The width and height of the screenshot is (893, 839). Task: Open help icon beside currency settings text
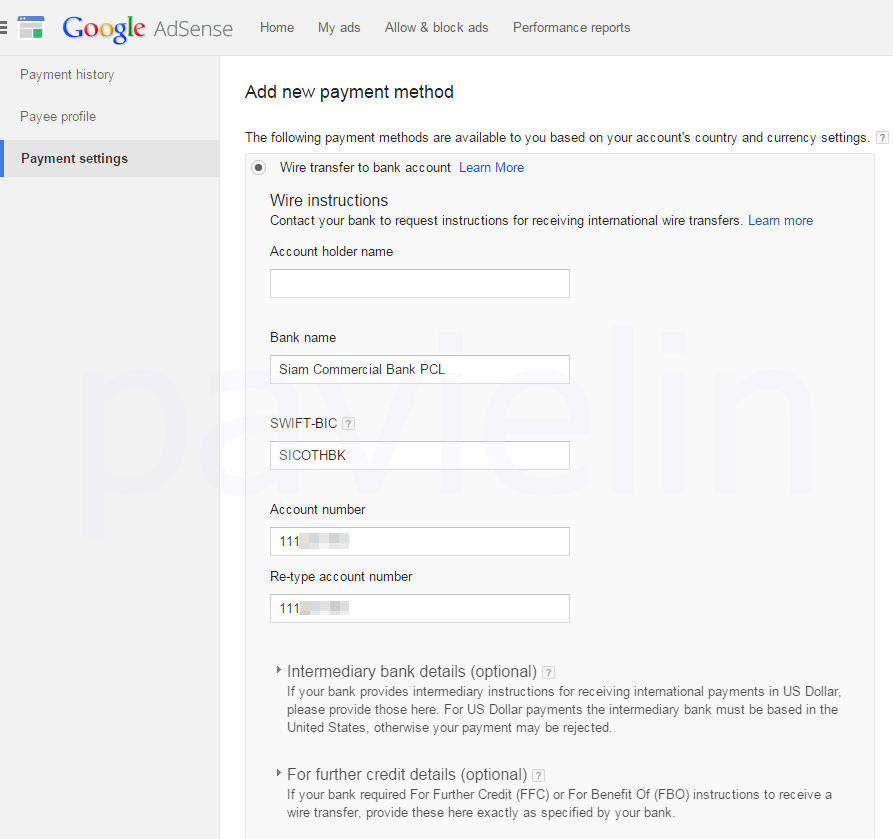[881, 138]
